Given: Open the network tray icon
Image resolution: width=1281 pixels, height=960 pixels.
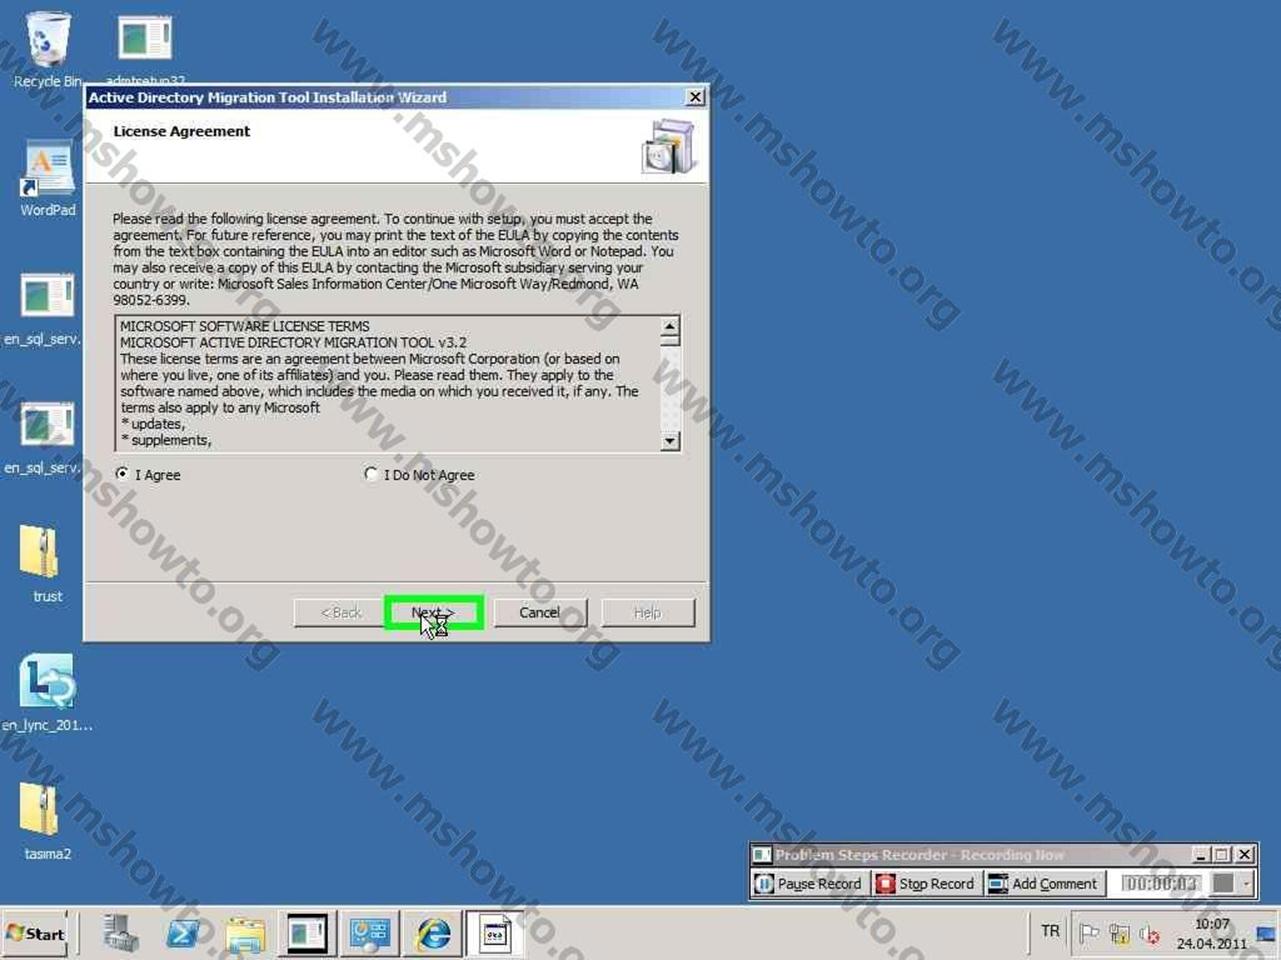Looking at the screenshot, I should point(1119,934).
